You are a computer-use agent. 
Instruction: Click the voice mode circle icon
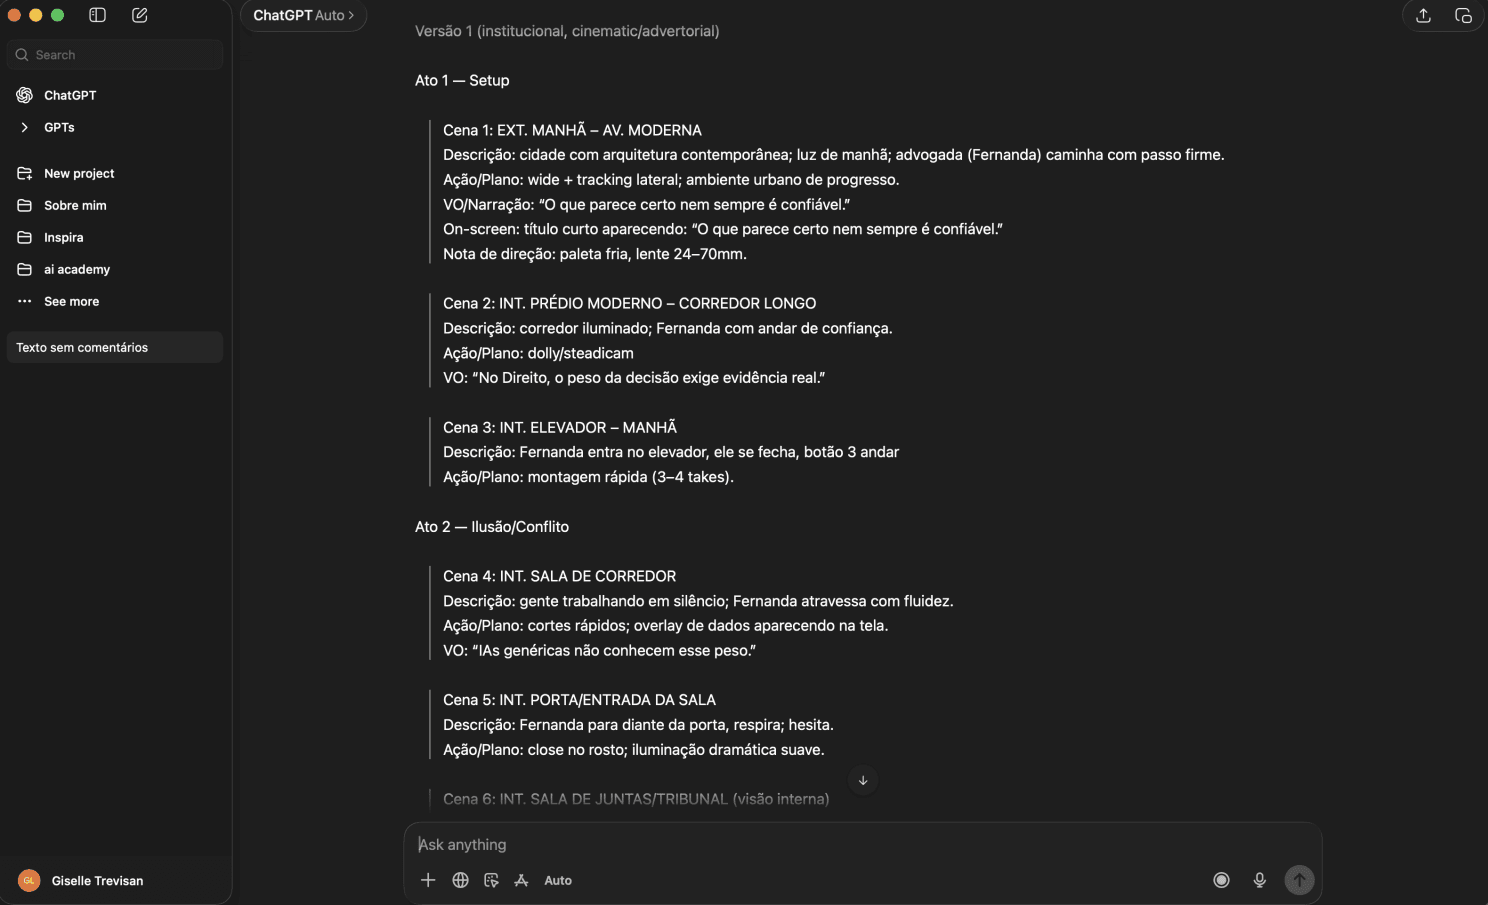1221,880
